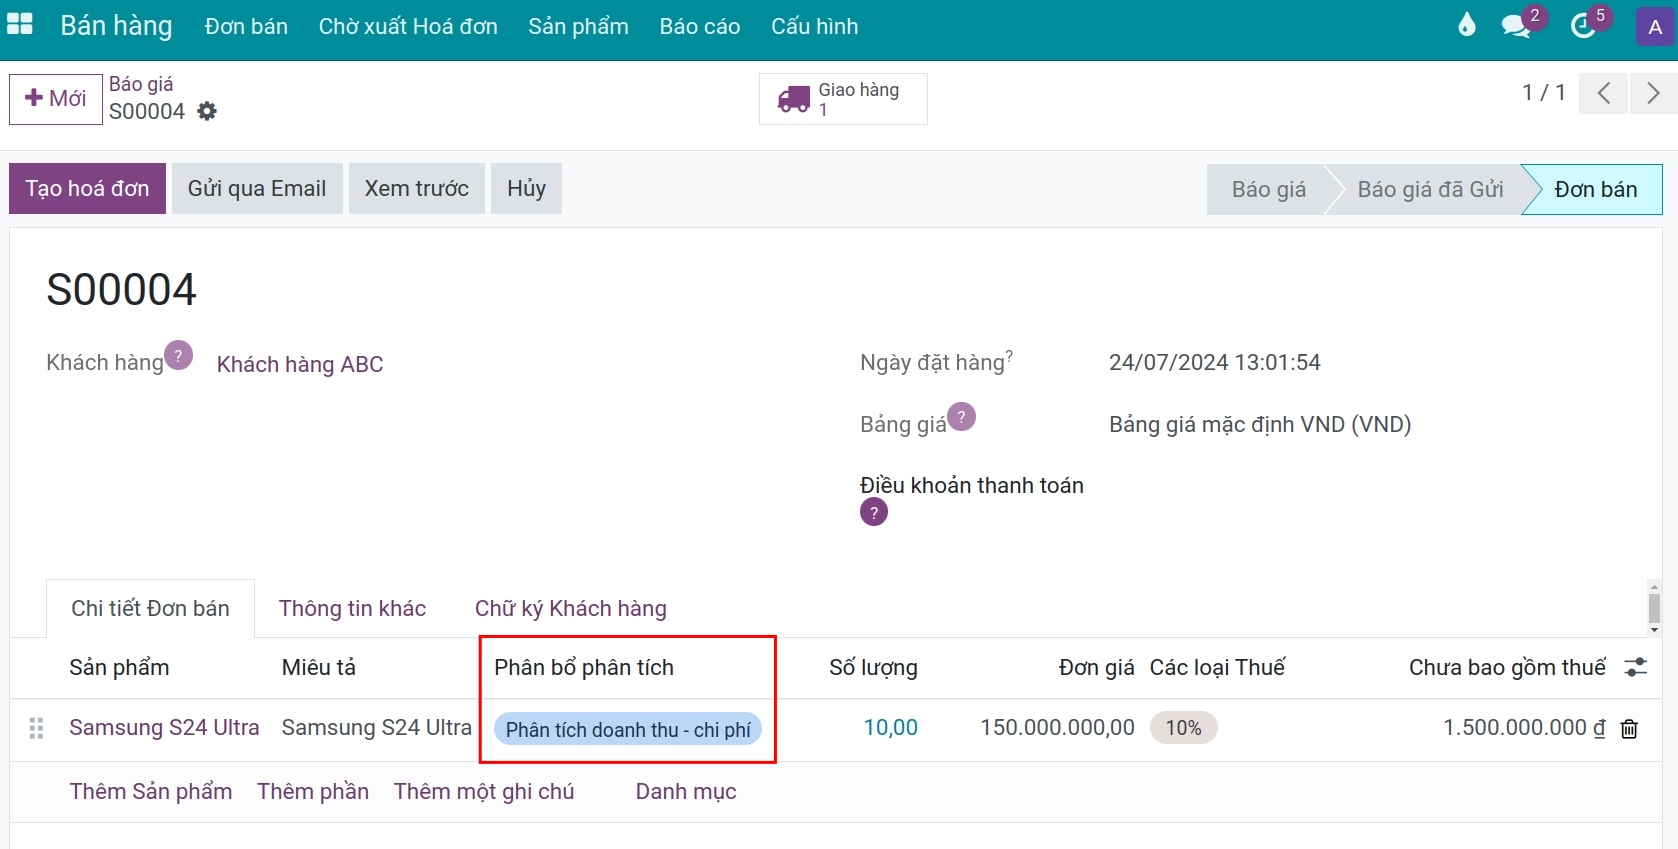Open Báo cáo menu
The height and width of the screenshot is (849, 1678).
pyautogui.click(x=700, y=26)
